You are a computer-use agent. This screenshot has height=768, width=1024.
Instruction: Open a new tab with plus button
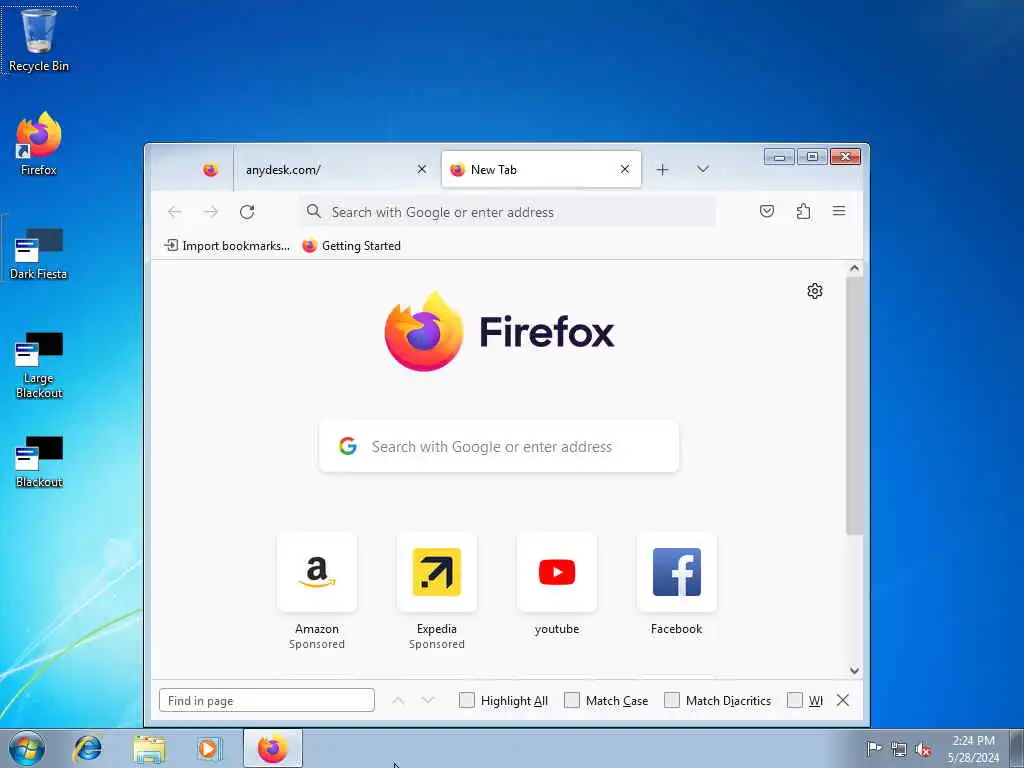click(662, 170)
